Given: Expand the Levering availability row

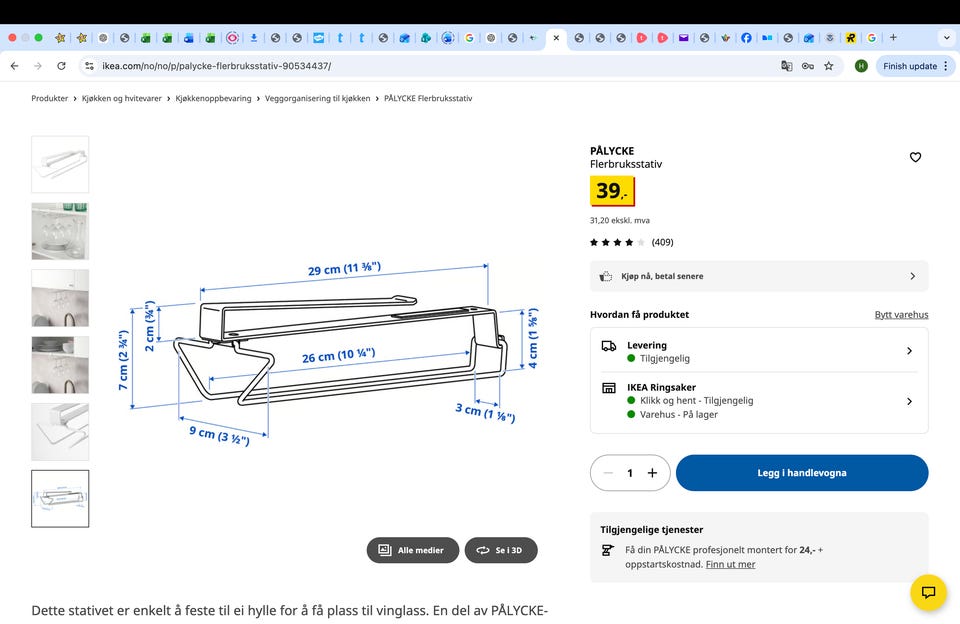Looking at the screenshot, I should [759, 351].
